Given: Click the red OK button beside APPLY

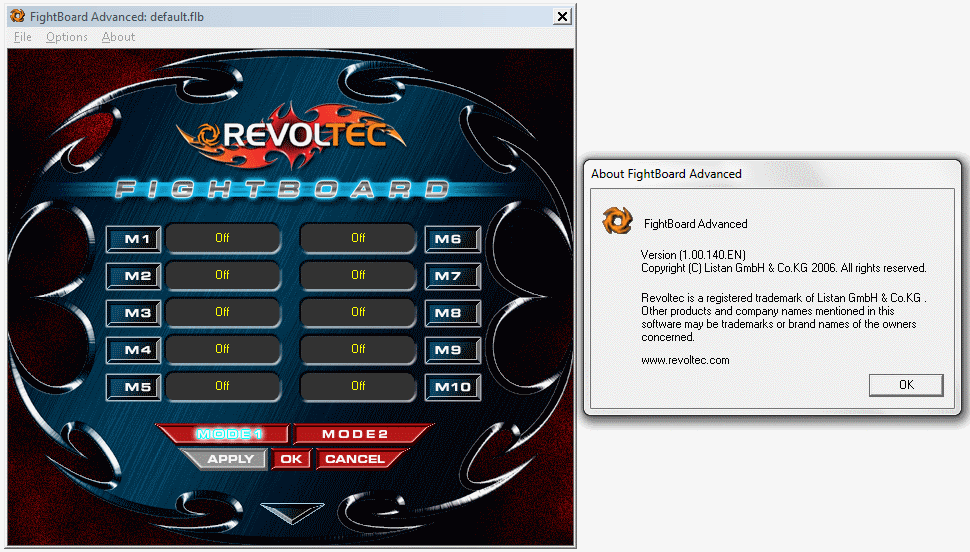Looking at the screenshot, I should pyautogui.click(x=291, y=459).
